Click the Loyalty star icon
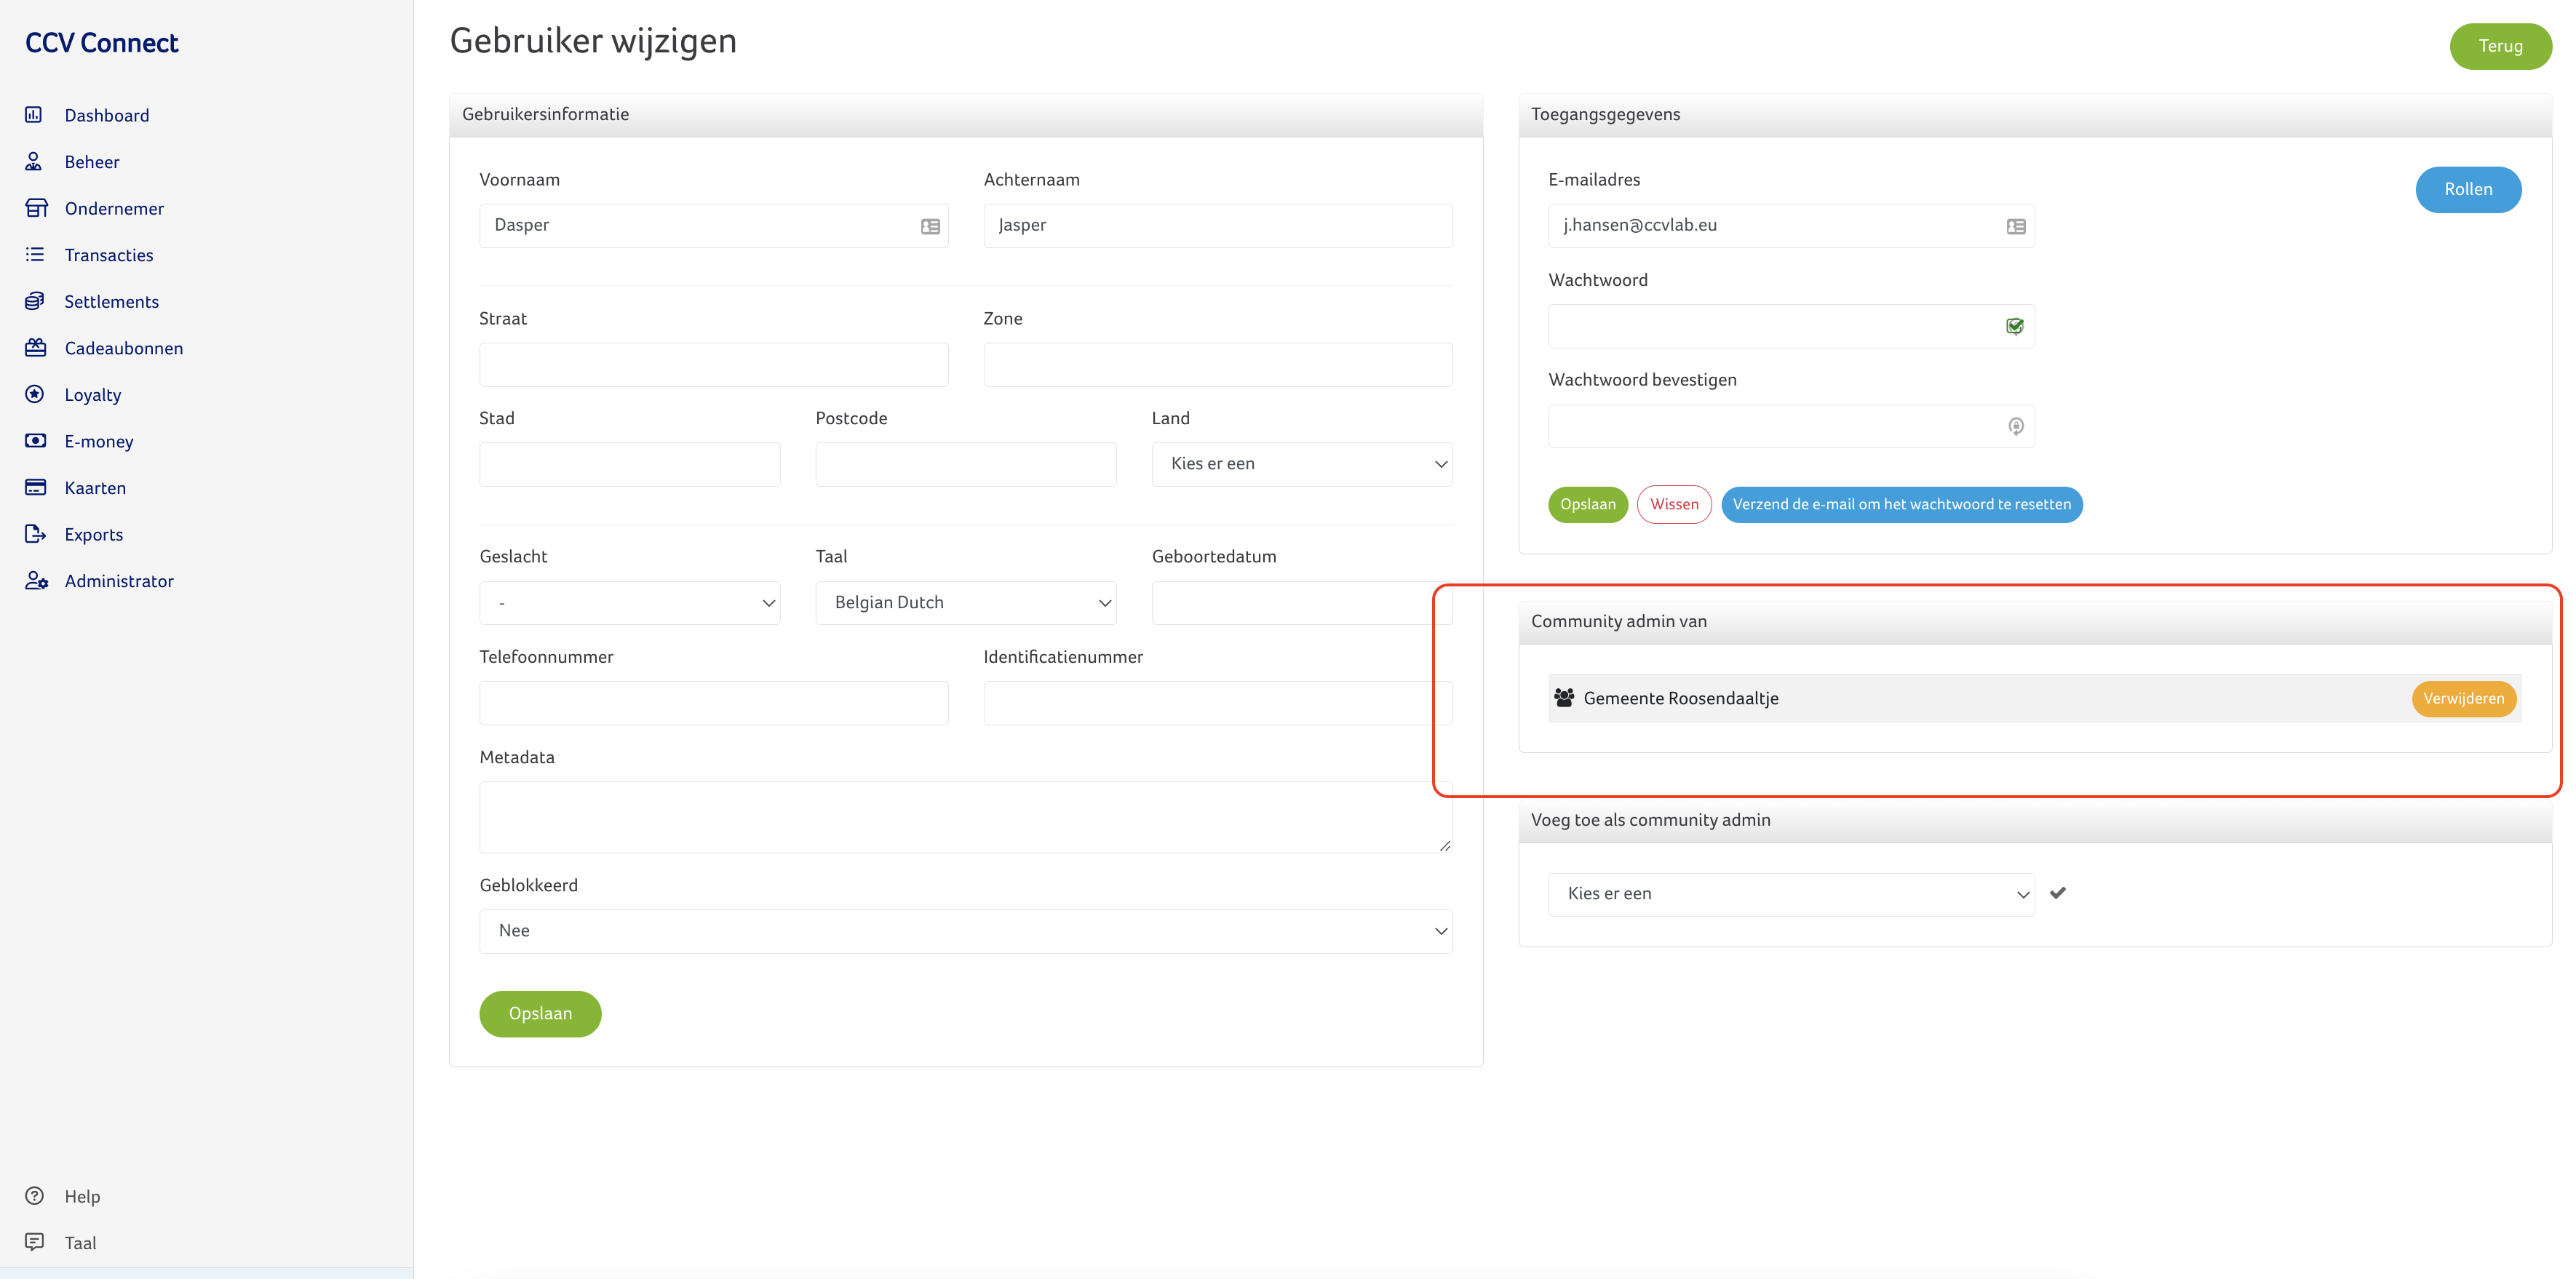Image resolution: width=2576 pixels, height=1279 pixels. pos(35,394)
